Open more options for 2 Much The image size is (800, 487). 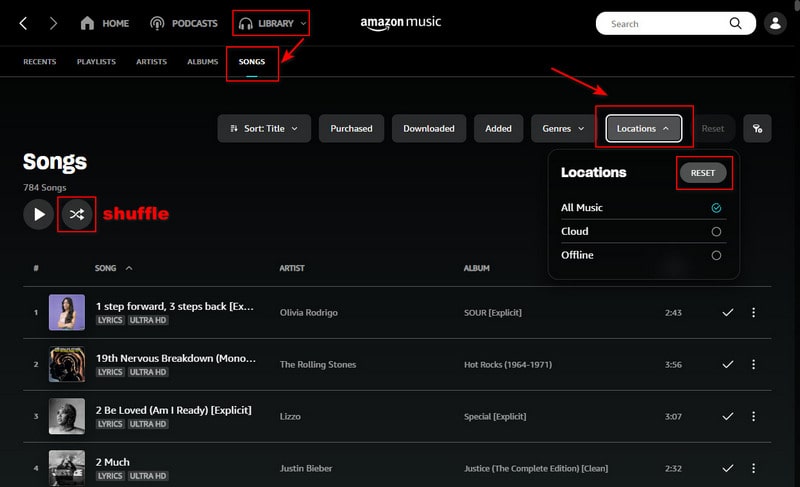[754, 468]
